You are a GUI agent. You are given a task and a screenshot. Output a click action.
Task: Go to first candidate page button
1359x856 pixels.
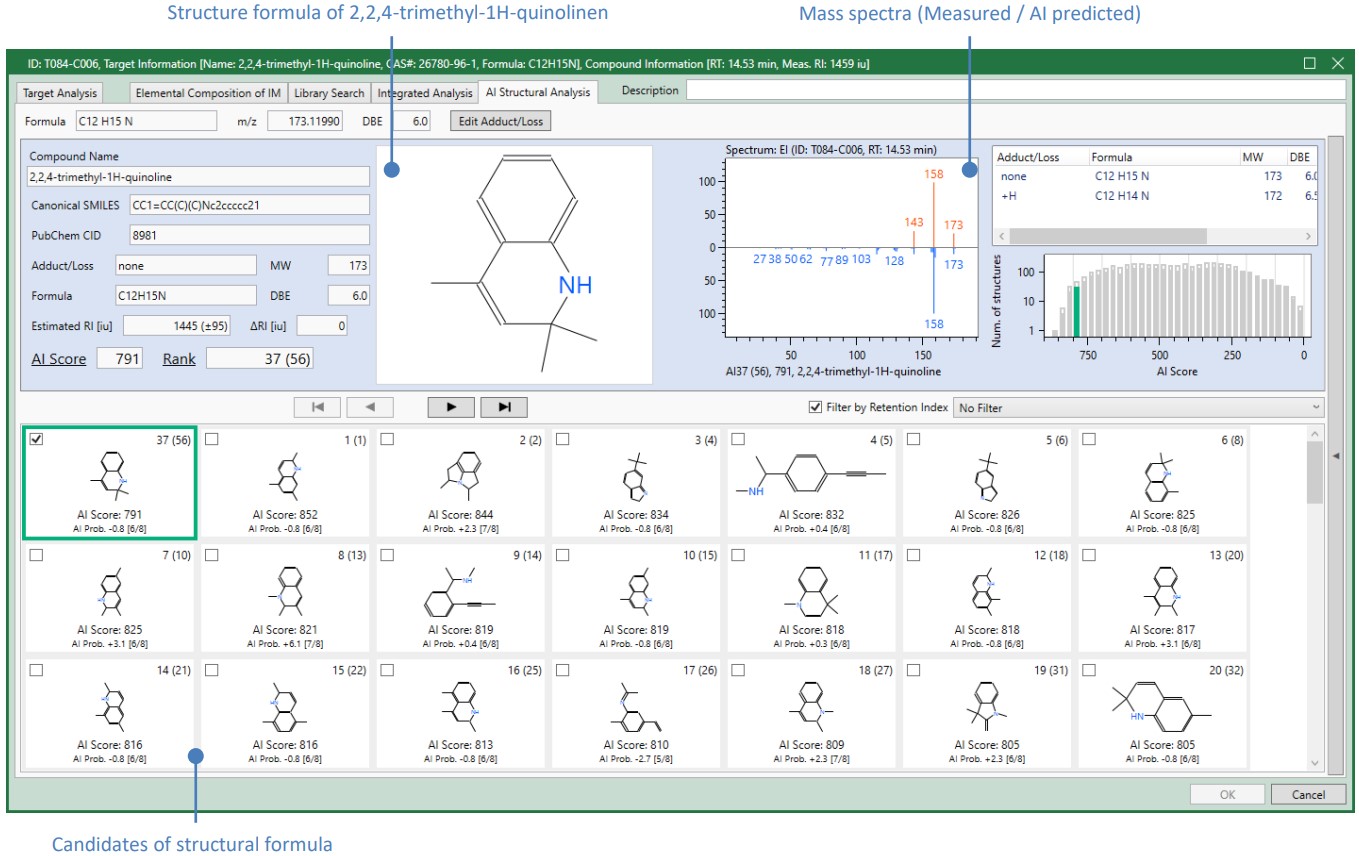pos(318,407)
